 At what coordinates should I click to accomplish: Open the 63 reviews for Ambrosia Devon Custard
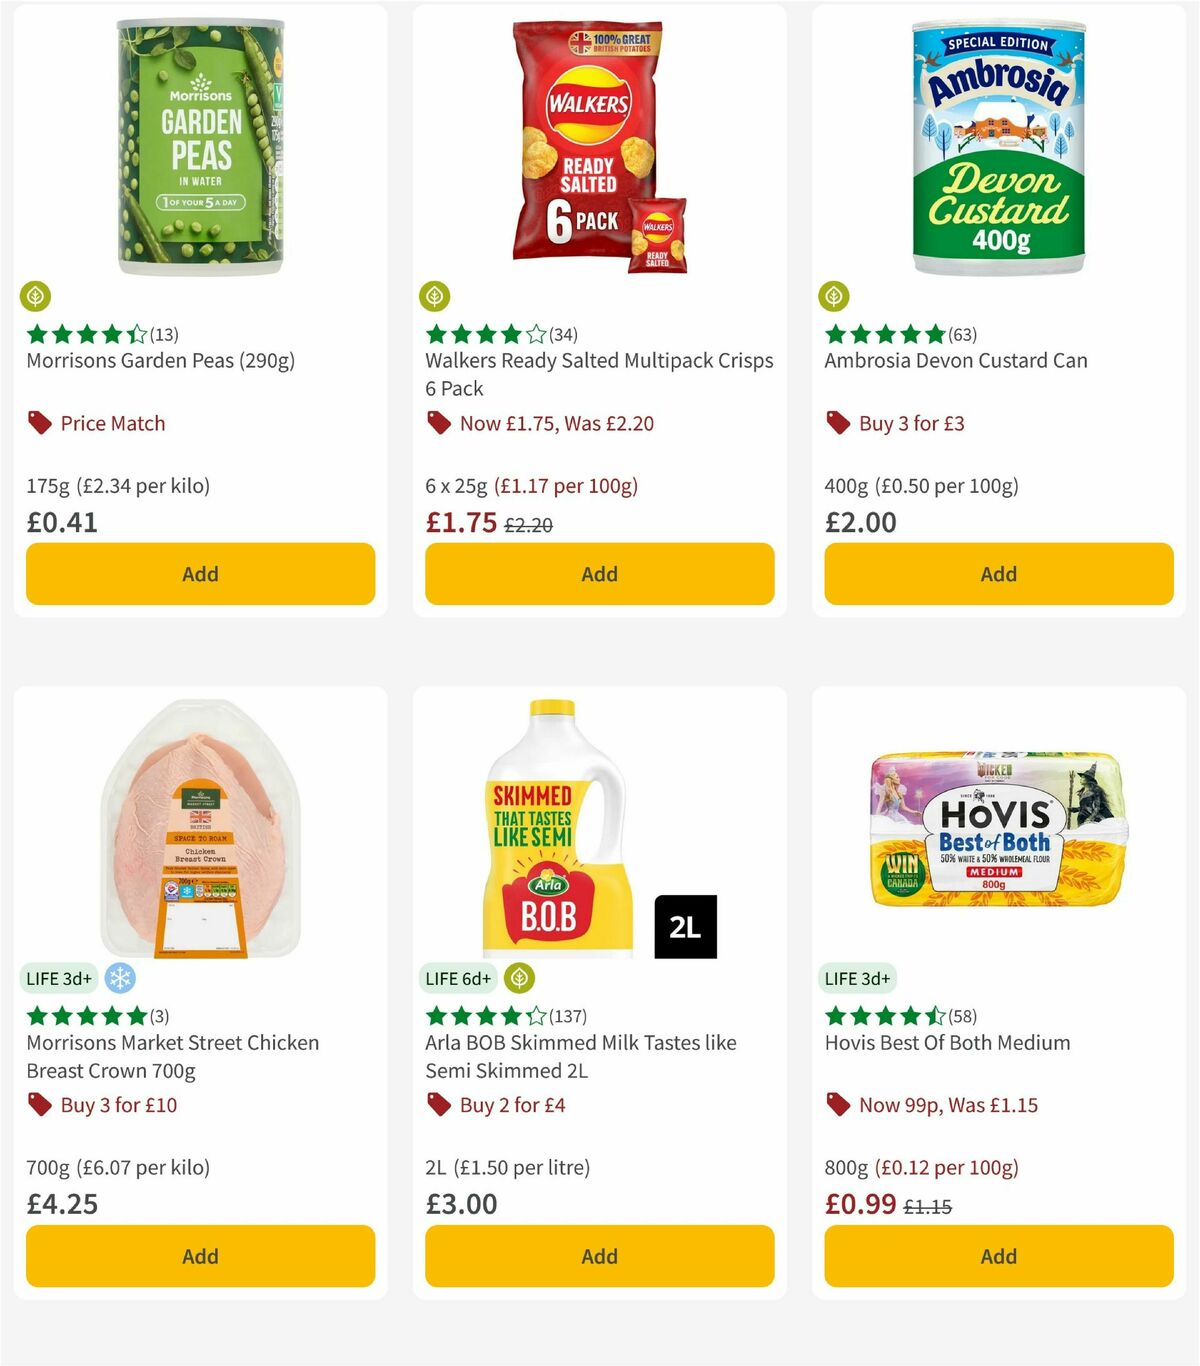(961, 336)
